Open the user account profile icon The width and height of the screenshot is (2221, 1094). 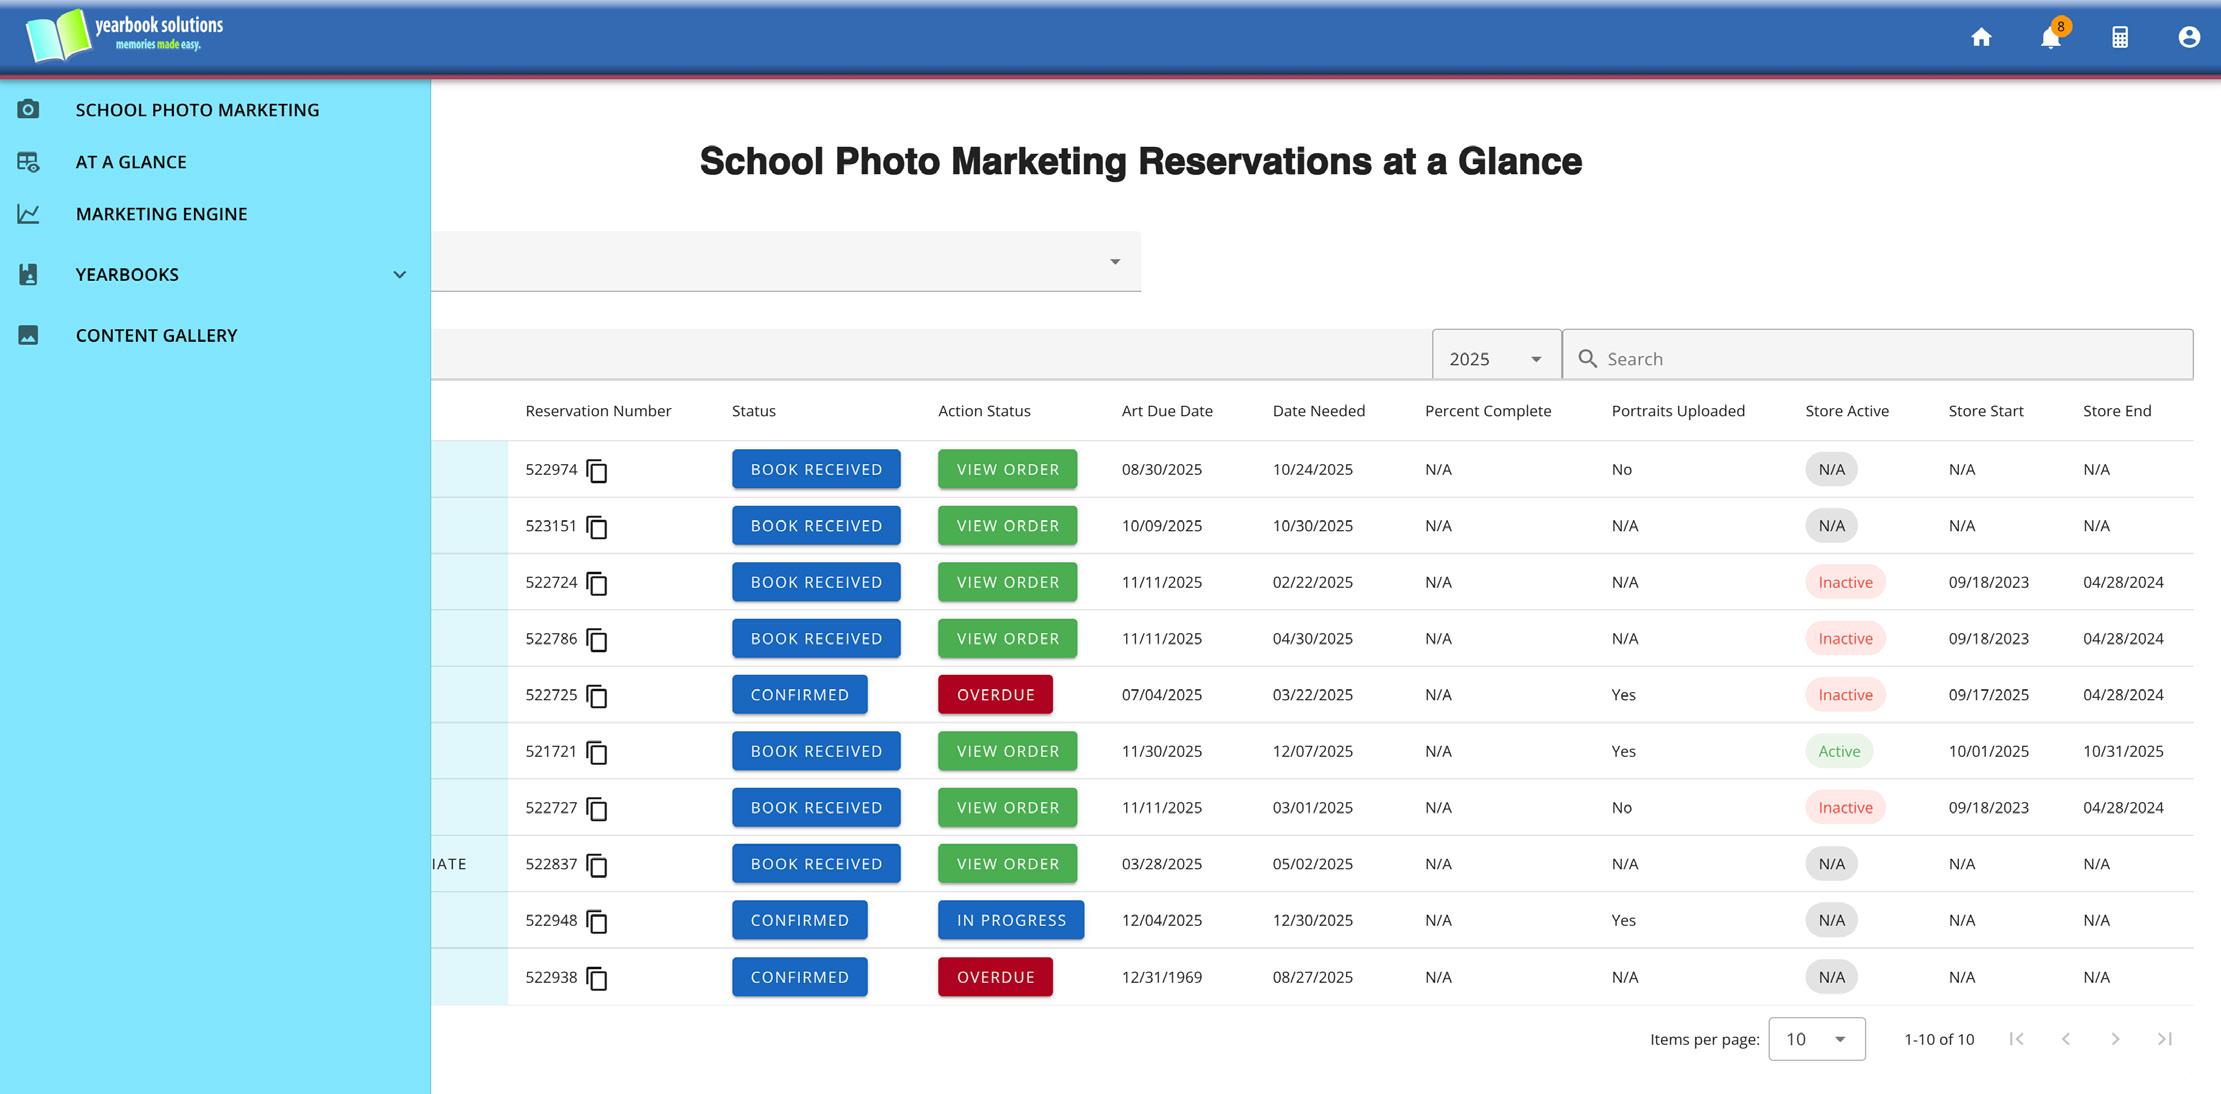(2189, 37)
